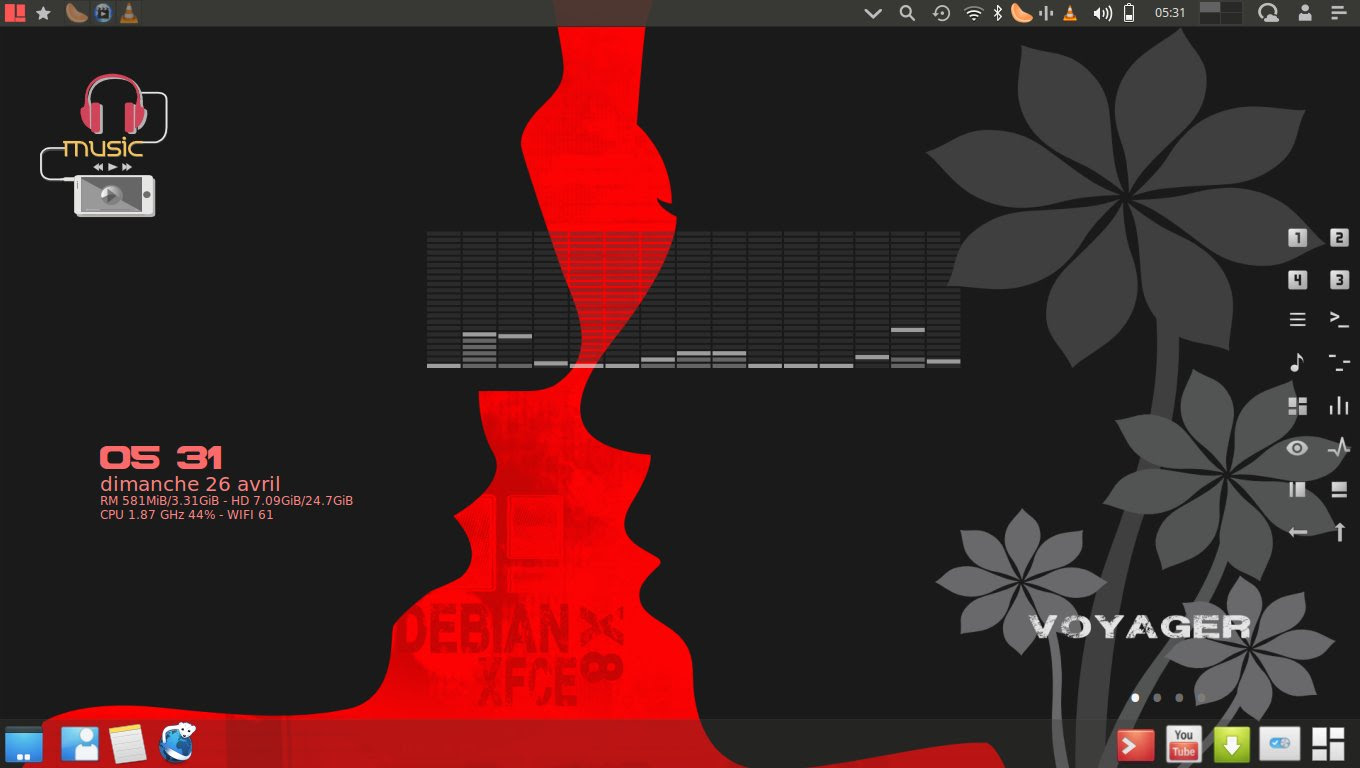Click the phone play button in music widget
The width and height of the screenshot is (1360, 768).
[112, 195]
